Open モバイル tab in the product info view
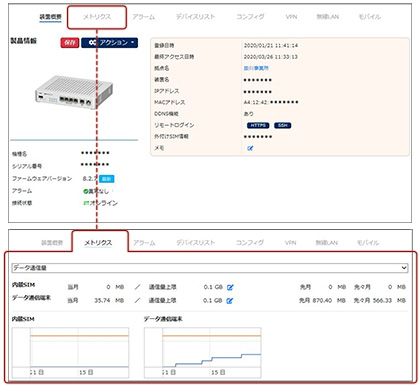Viewport: 420px width, 385px height. 369,17
